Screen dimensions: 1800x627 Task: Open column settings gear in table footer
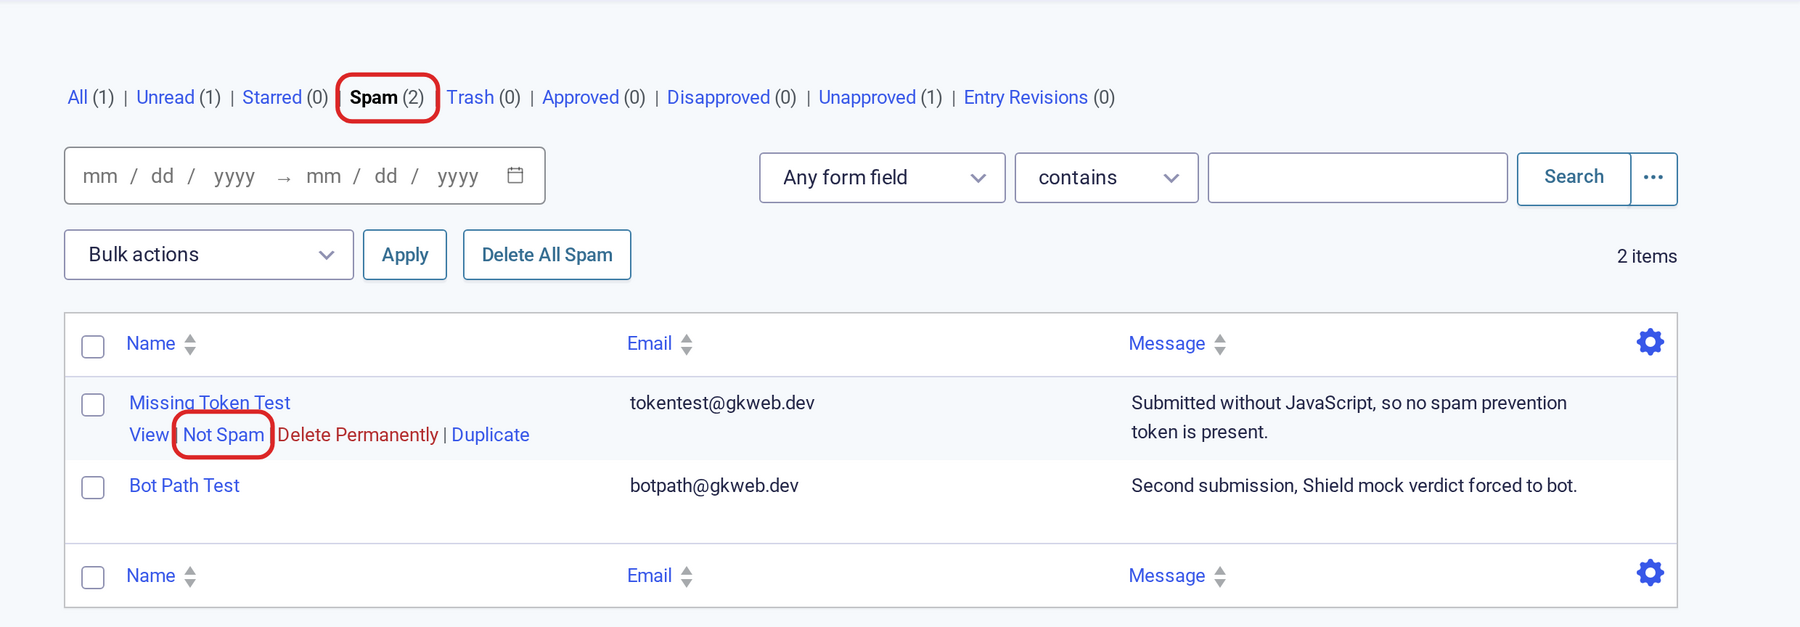[1650, 573]
